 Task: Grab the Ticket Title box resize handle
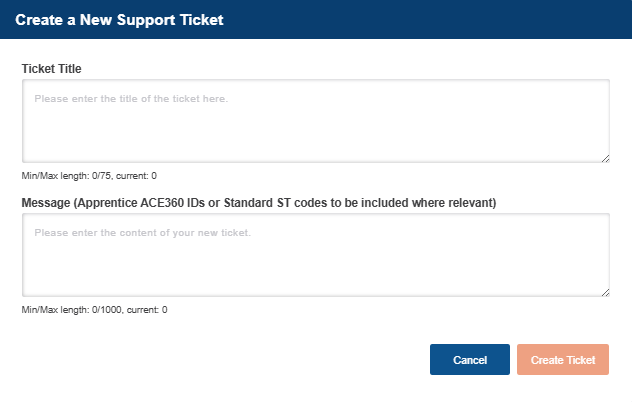[605, 158]
